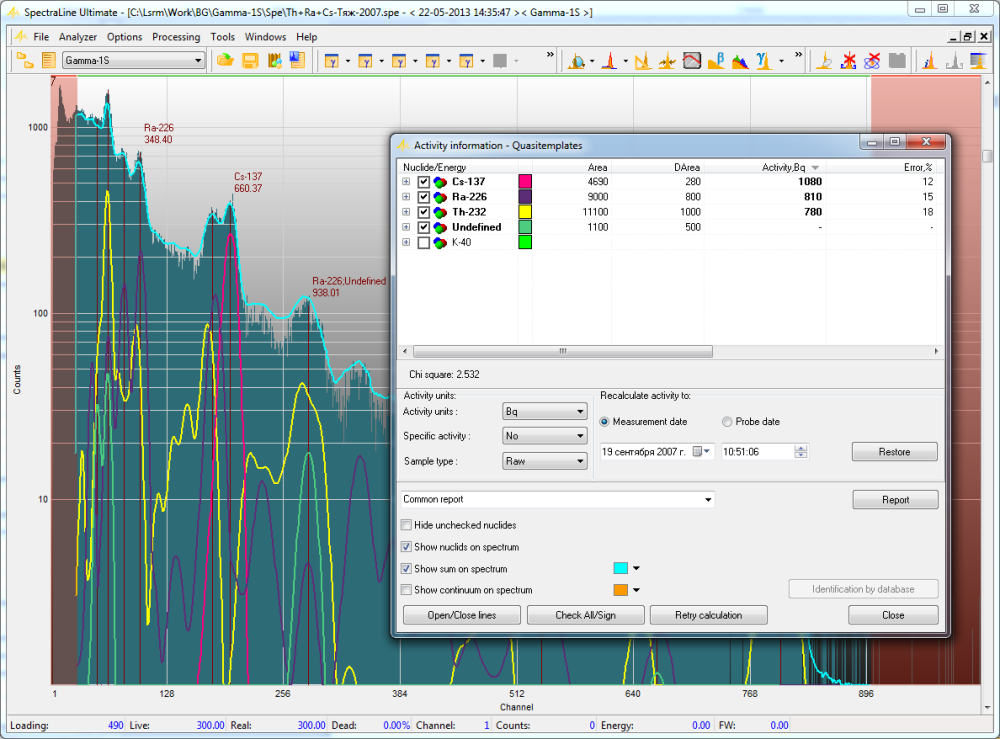The image size is (1000, 739).
Task: Click the peak with inward arrows icon
Action: pos(667,61)
